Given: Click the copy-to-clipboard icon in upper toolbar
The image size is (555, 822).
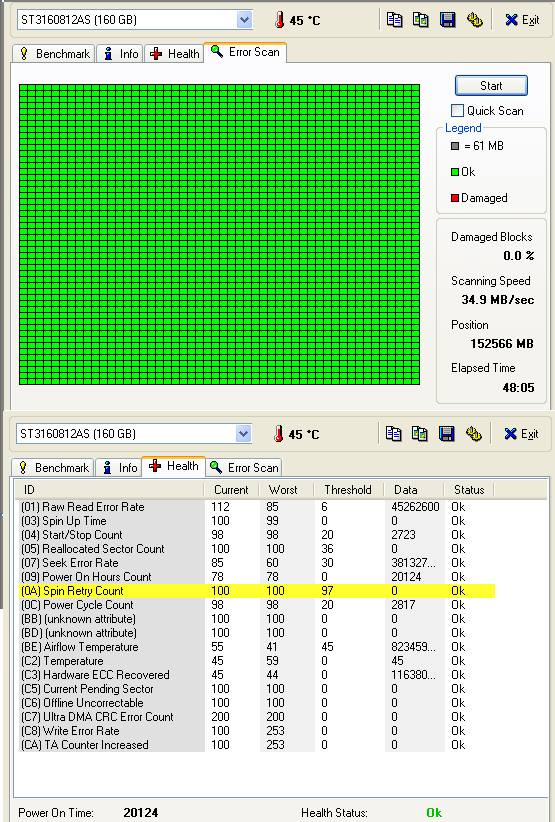Looking at the screenshot, I should 394,20.
